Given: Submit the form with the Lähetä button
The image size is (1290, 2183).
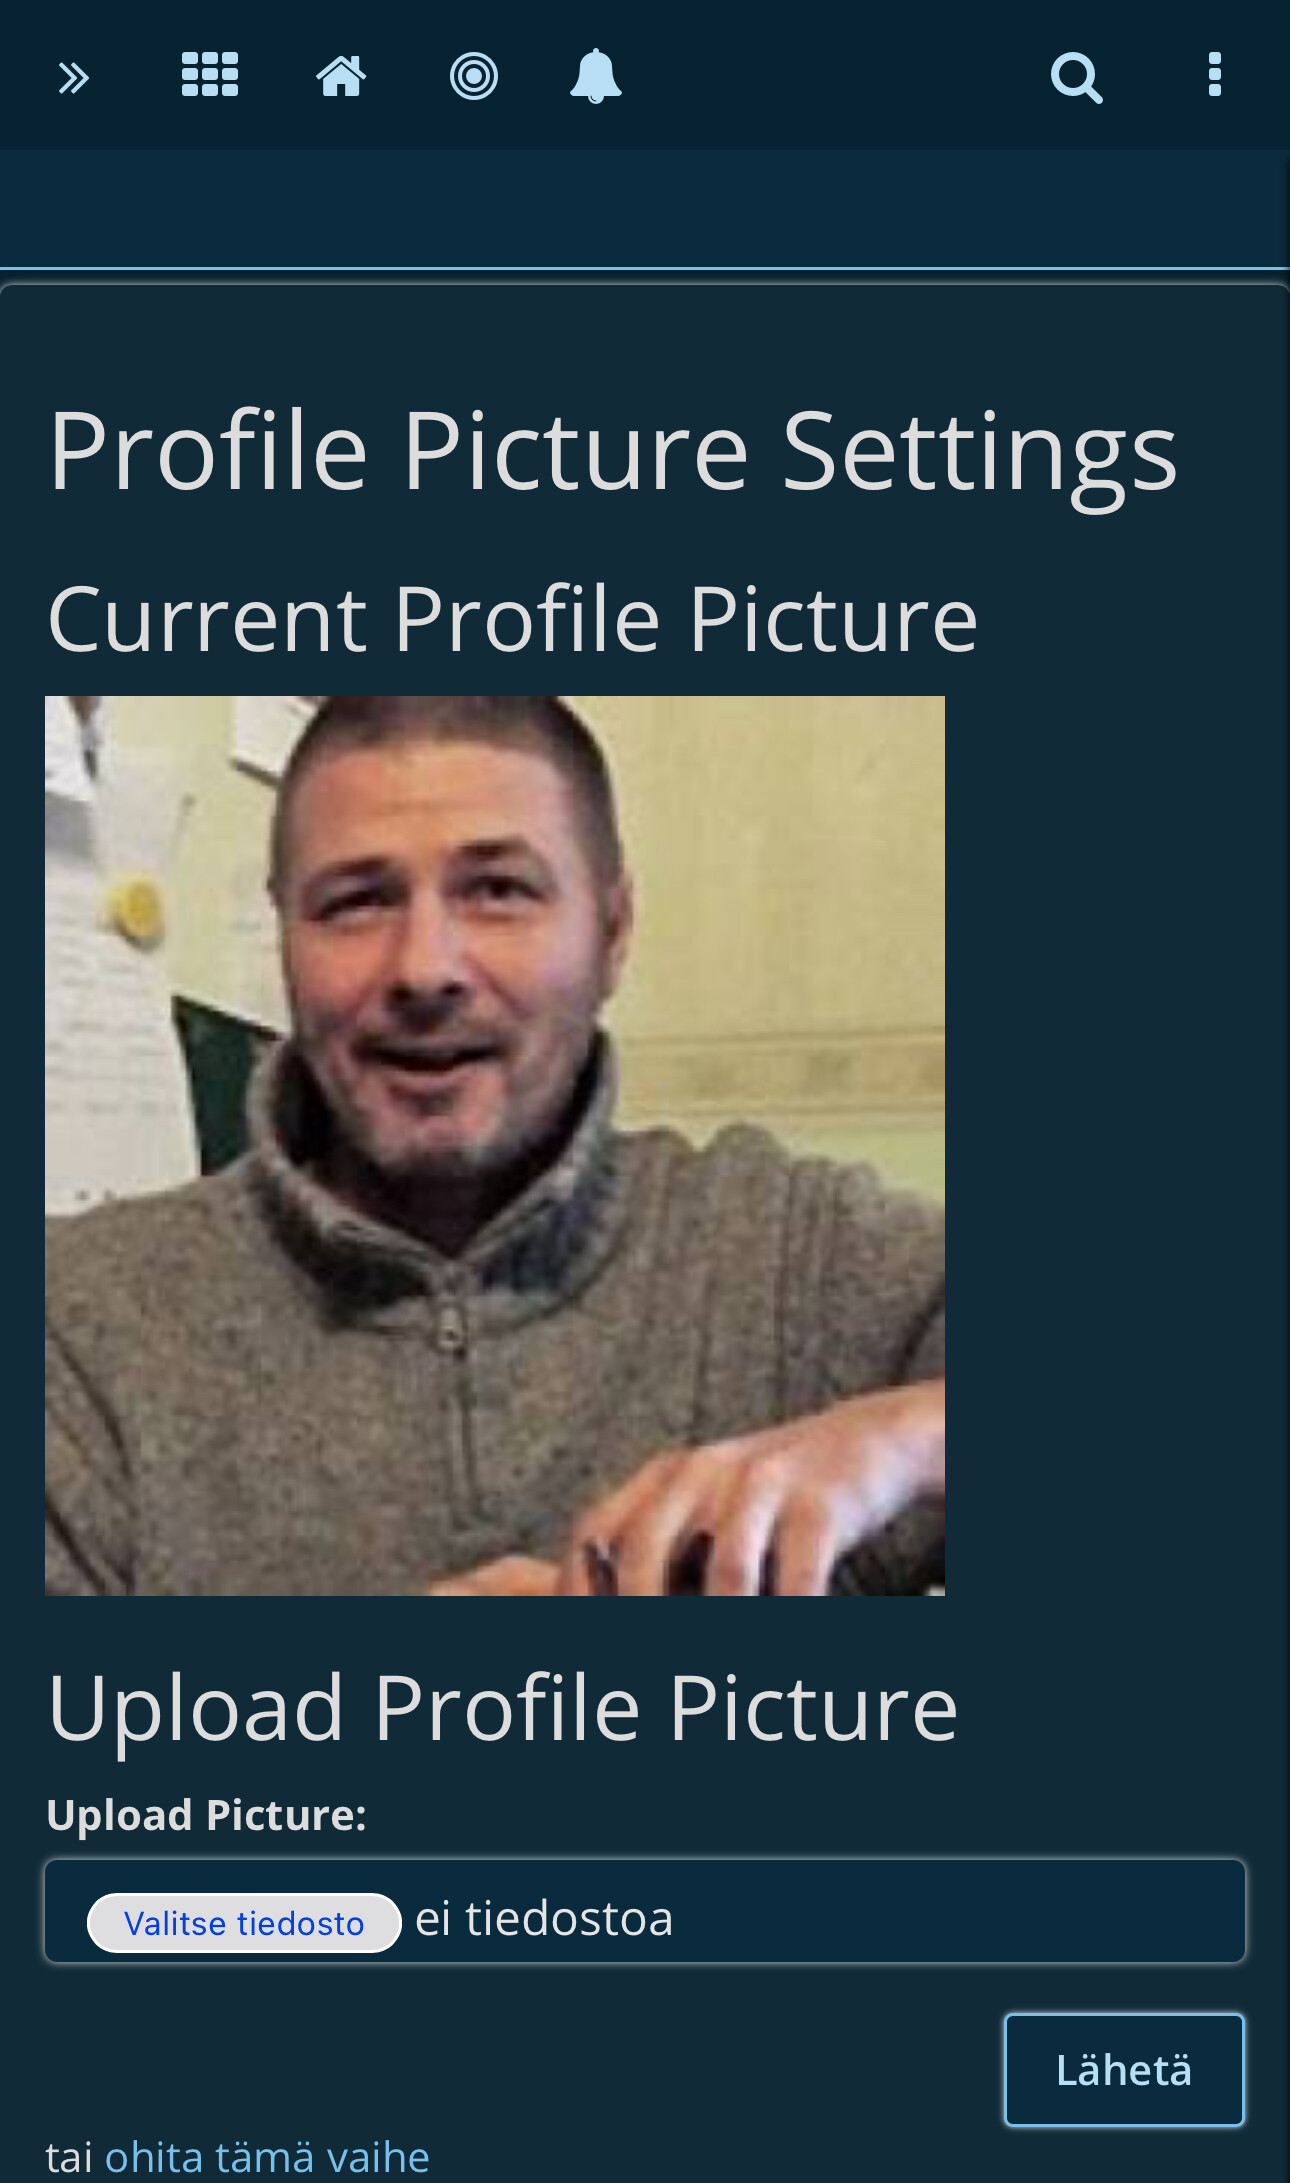Looking at the screenshot, I should tap(1124, 2069).
